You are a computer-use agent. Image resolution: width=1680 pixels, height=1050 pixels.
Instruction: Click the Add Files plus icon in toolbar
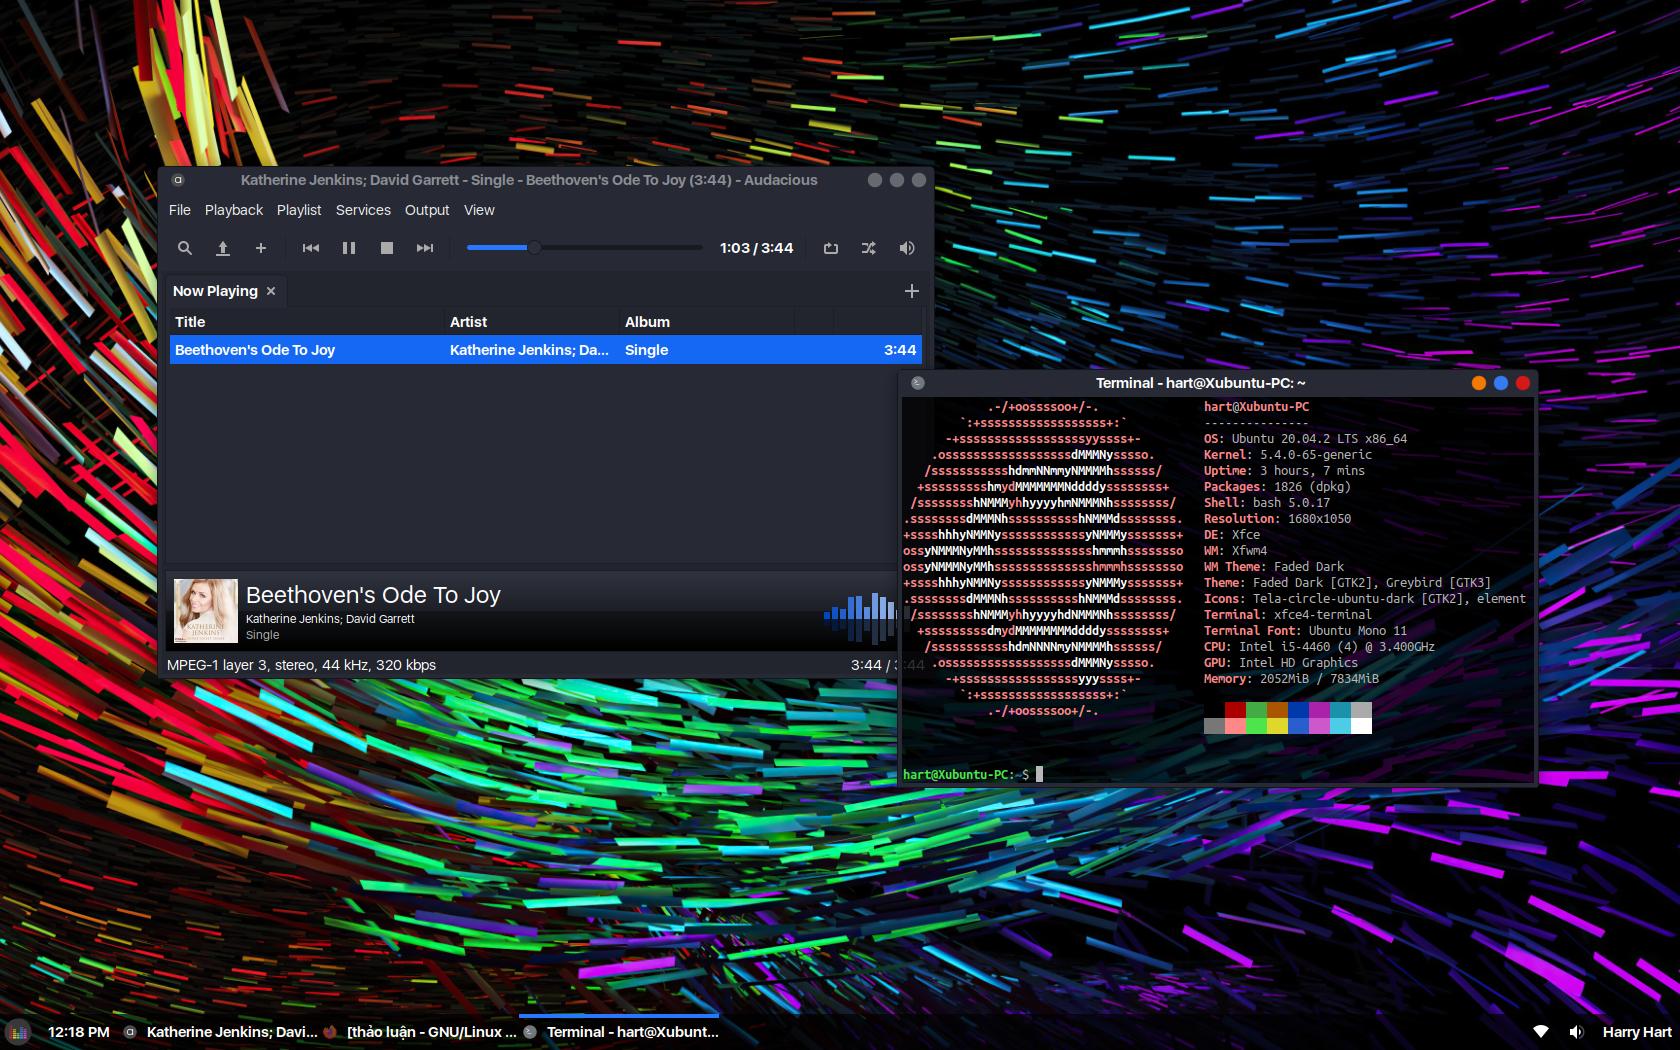tap(261, 248)
